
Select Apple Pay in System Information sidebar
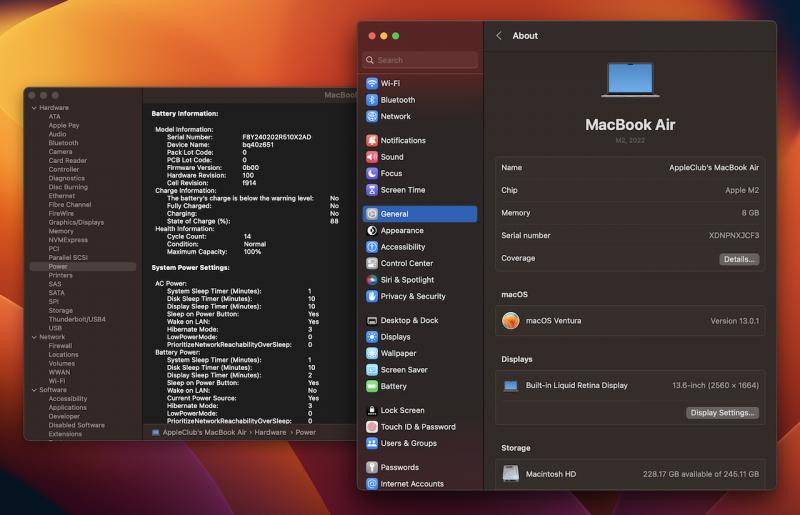[63, 125]
